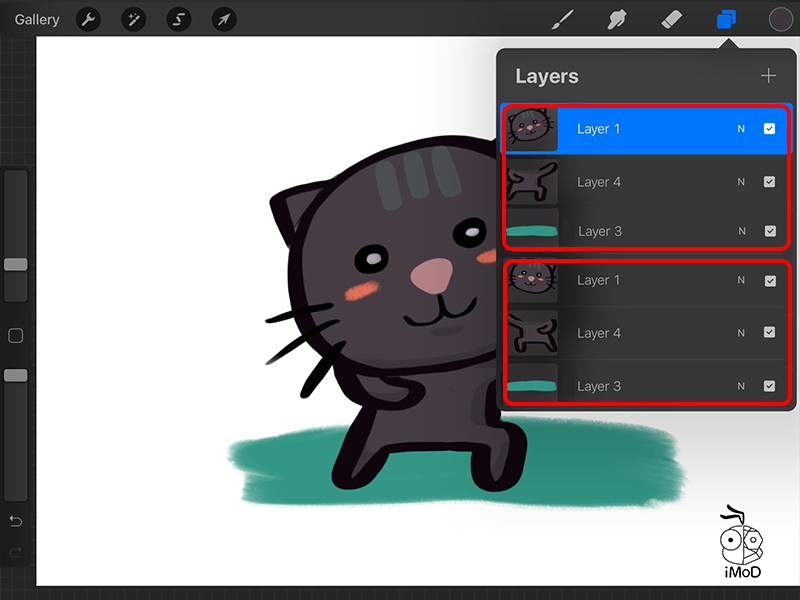Select the Smudge tool
The image size is (800, 600).
(x=617, y=19)
